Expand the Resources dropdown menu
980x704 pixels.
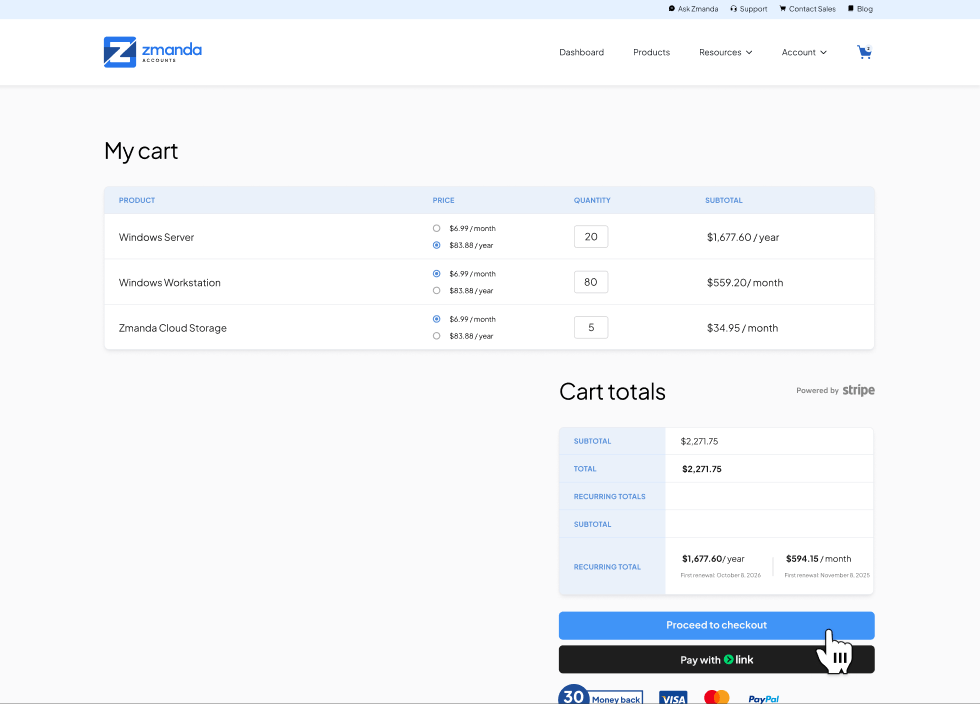[726, 53]
